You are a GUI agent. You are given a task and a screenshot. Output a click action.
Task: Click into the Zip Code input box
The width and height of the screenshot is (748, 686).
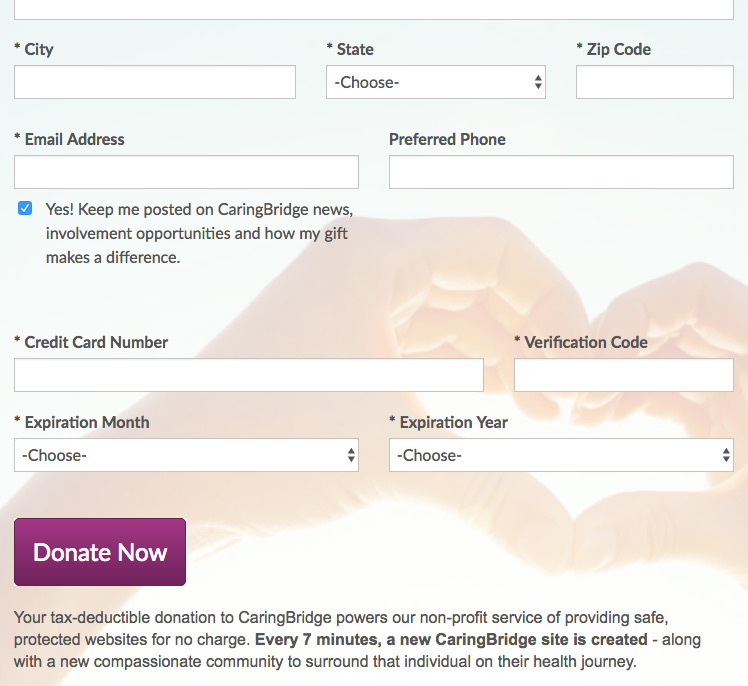654,82
